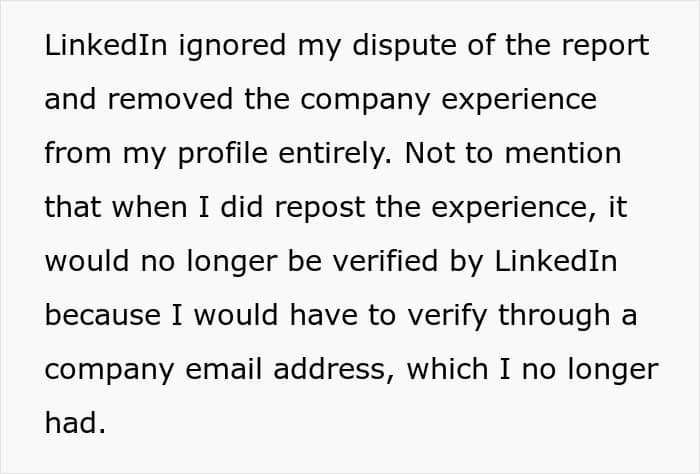Click the word "dispute"
This screenshot has height=474, width=700.
404,46
